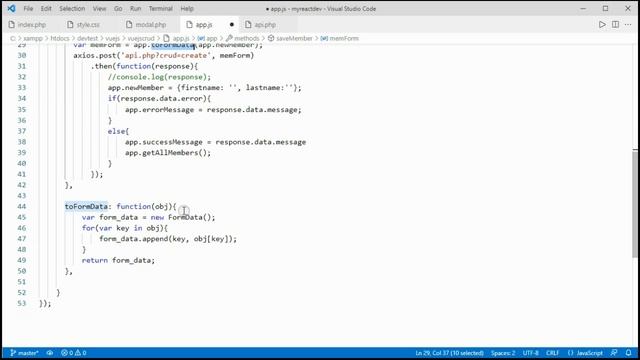The width and height of the screenshot is (640, 360).
Task: Click the //console.log(response); comment
Action: [x=160, y=77]
